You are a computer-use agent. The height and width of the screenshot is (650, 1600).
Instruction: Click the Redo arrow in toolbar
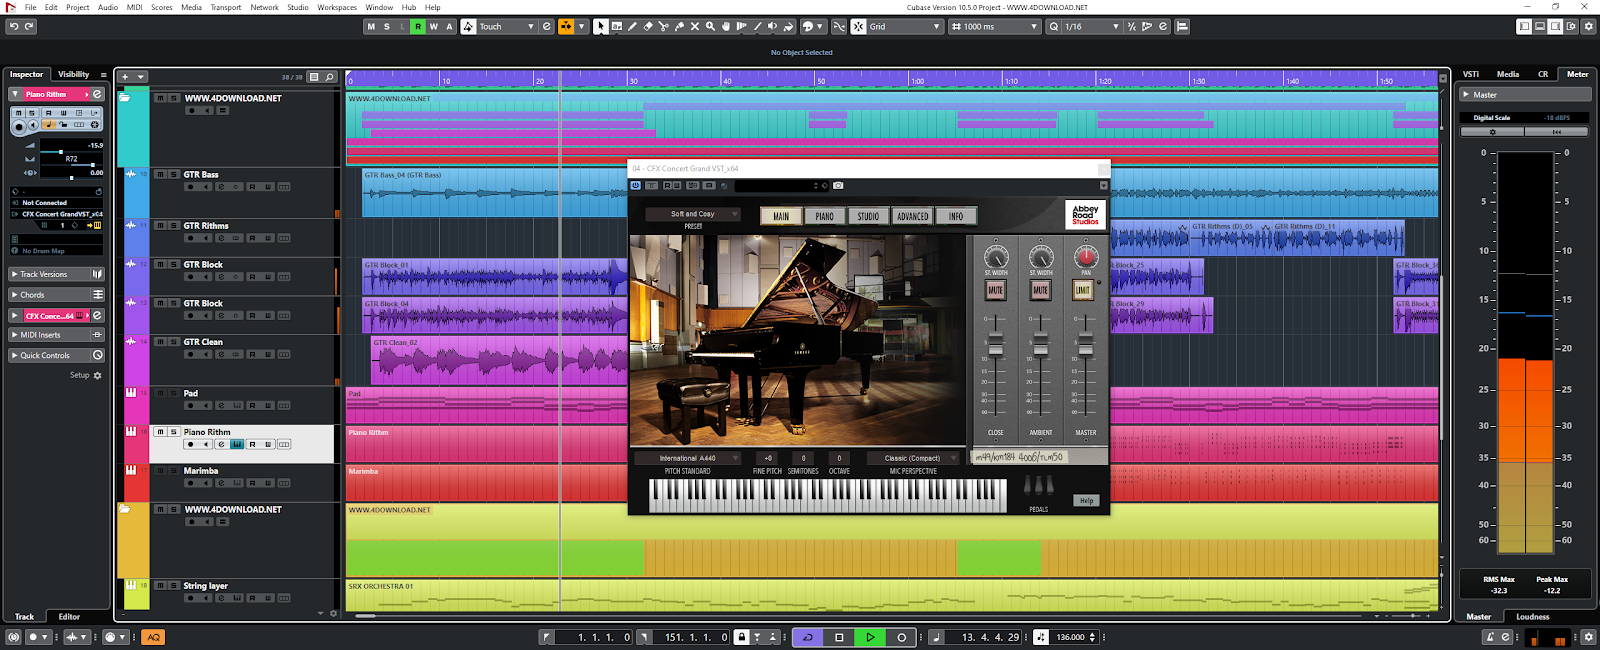(x=29, y=26)
